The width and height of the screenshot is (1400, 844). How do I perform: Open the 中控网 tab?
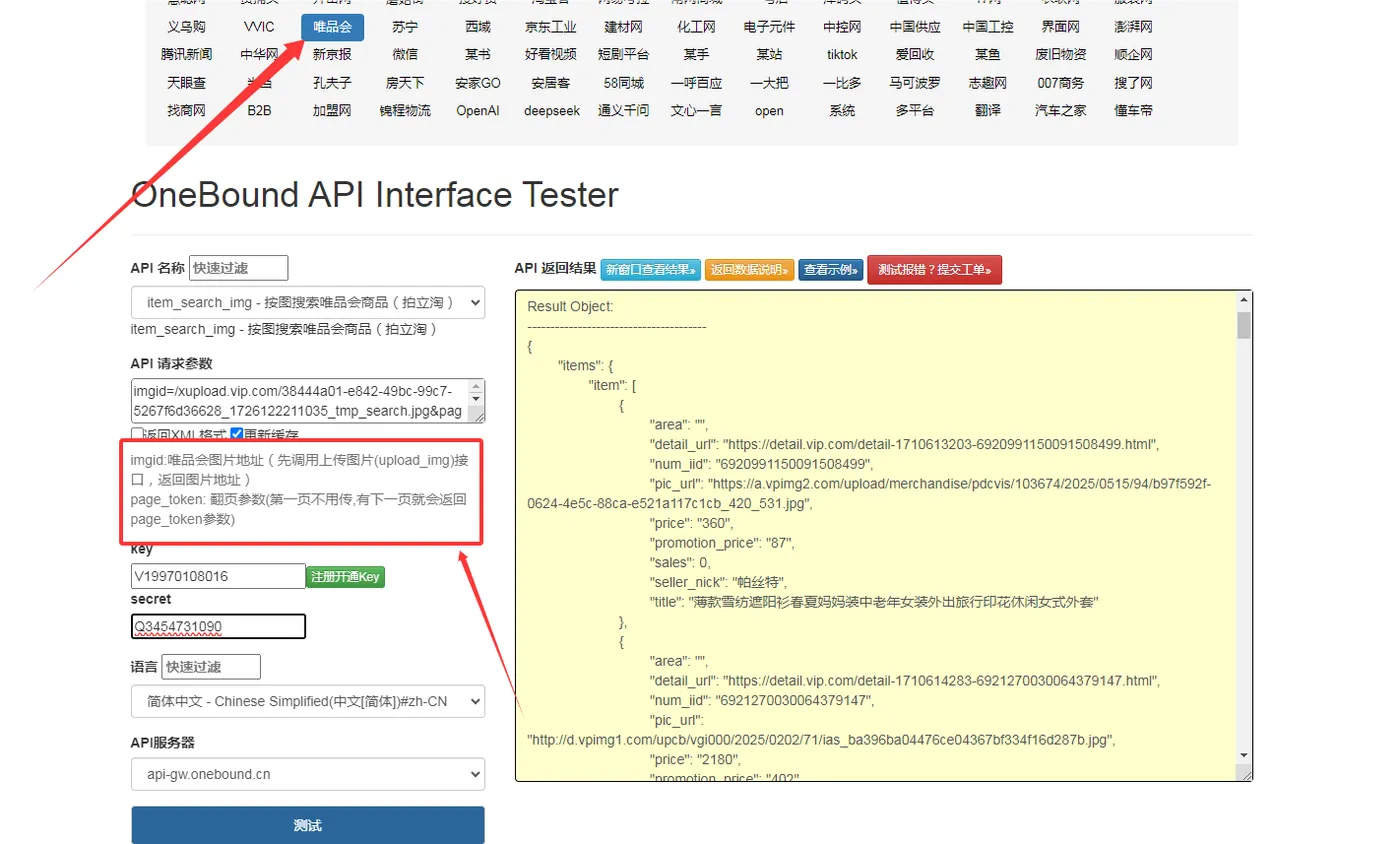point(842,27)
